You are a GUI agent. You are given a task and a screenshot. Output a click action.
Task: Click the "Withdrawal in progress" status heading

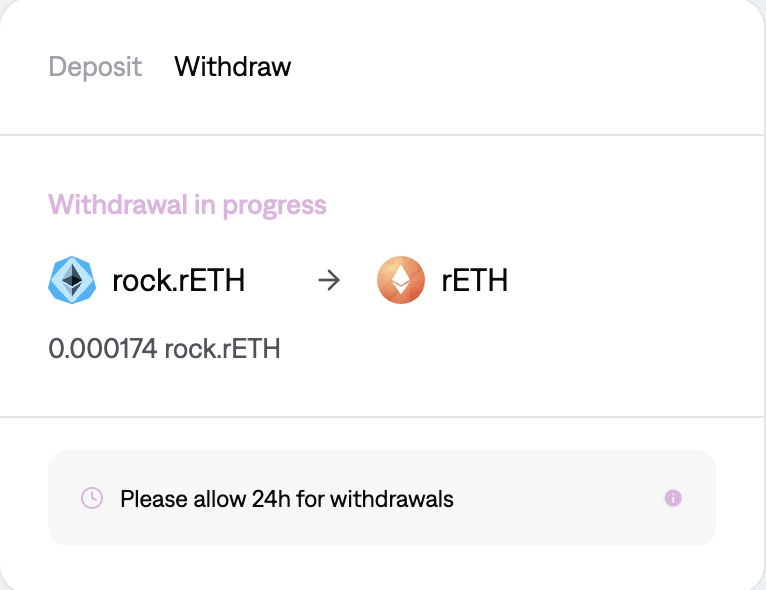[x=187, y=205]
